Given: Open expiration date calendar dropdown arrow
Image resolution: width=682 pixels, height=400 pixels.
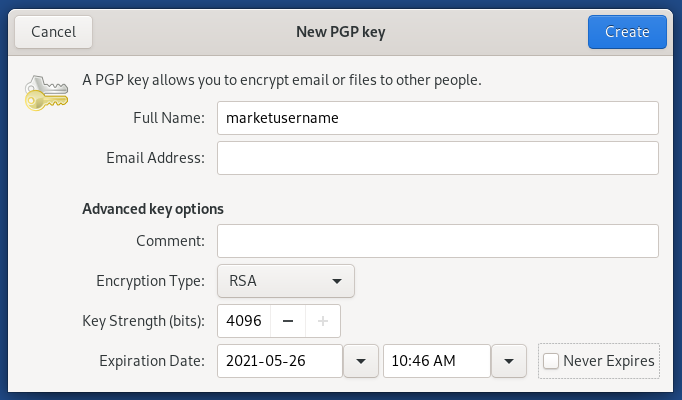Looking at the screenshot, I should (x=361, y=361).
